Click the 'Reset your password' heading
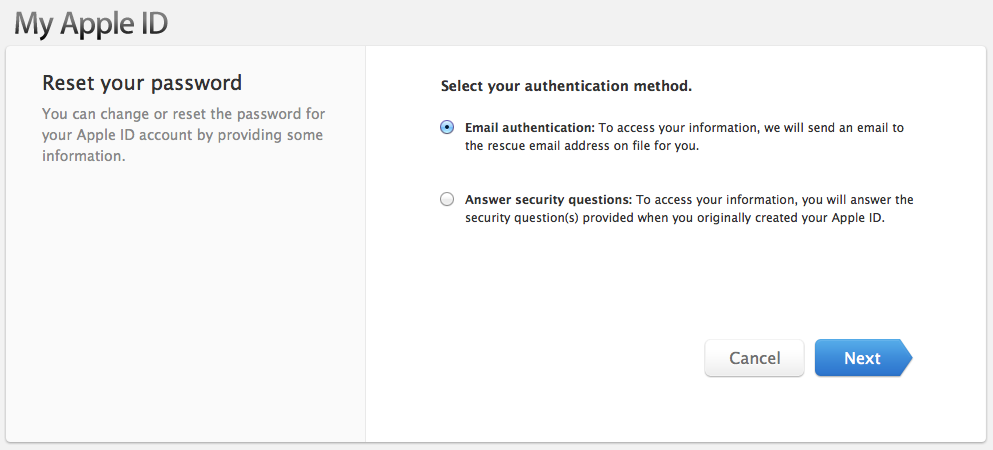993x450 pixels. coord(142,82)
